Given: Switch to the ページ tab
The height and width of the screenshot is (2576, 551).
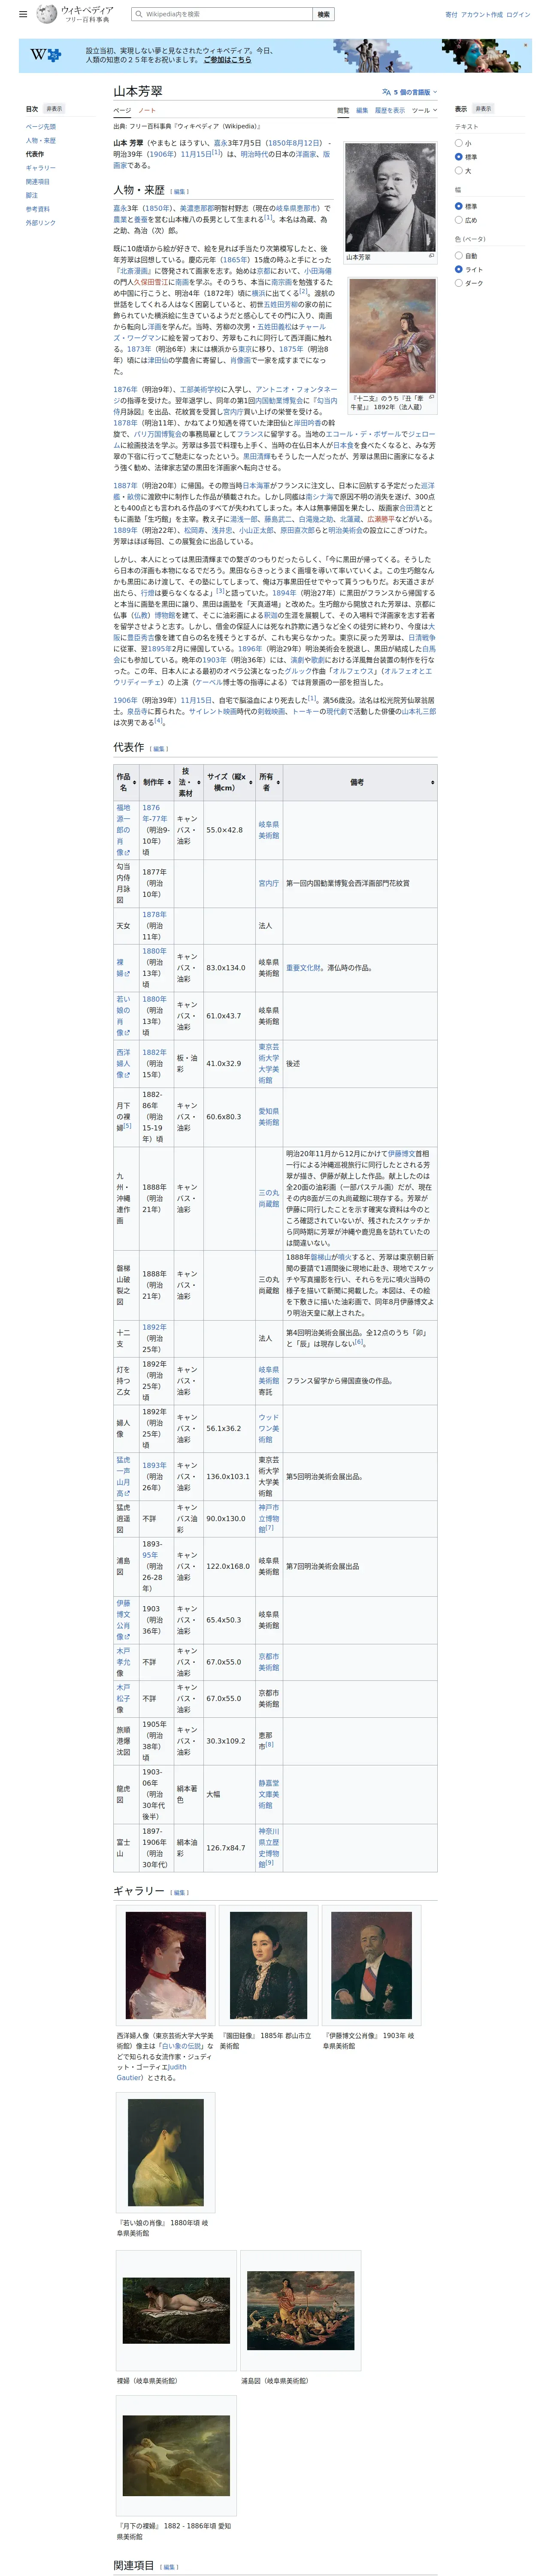Looking at the screenshot, I should [122, 110].
